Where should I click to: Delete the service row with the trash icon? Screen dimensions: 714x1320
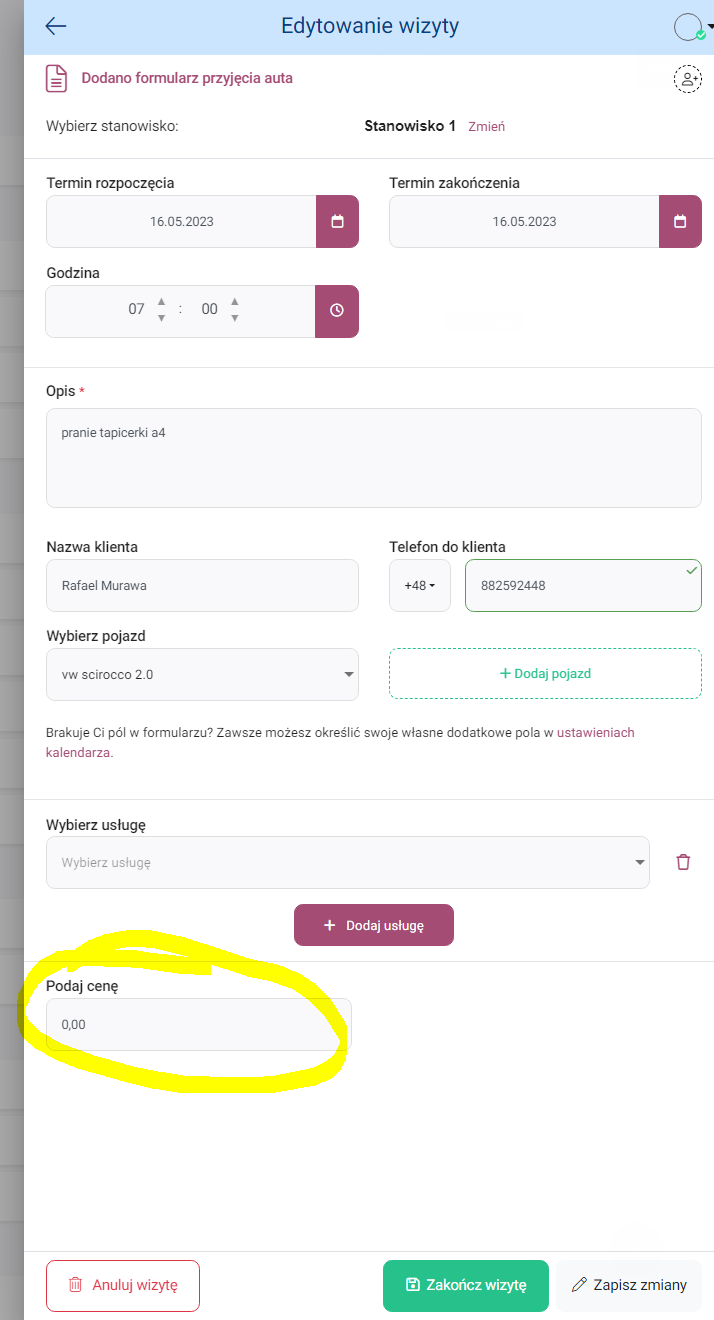pyautogui.click(x=683, y=862)
